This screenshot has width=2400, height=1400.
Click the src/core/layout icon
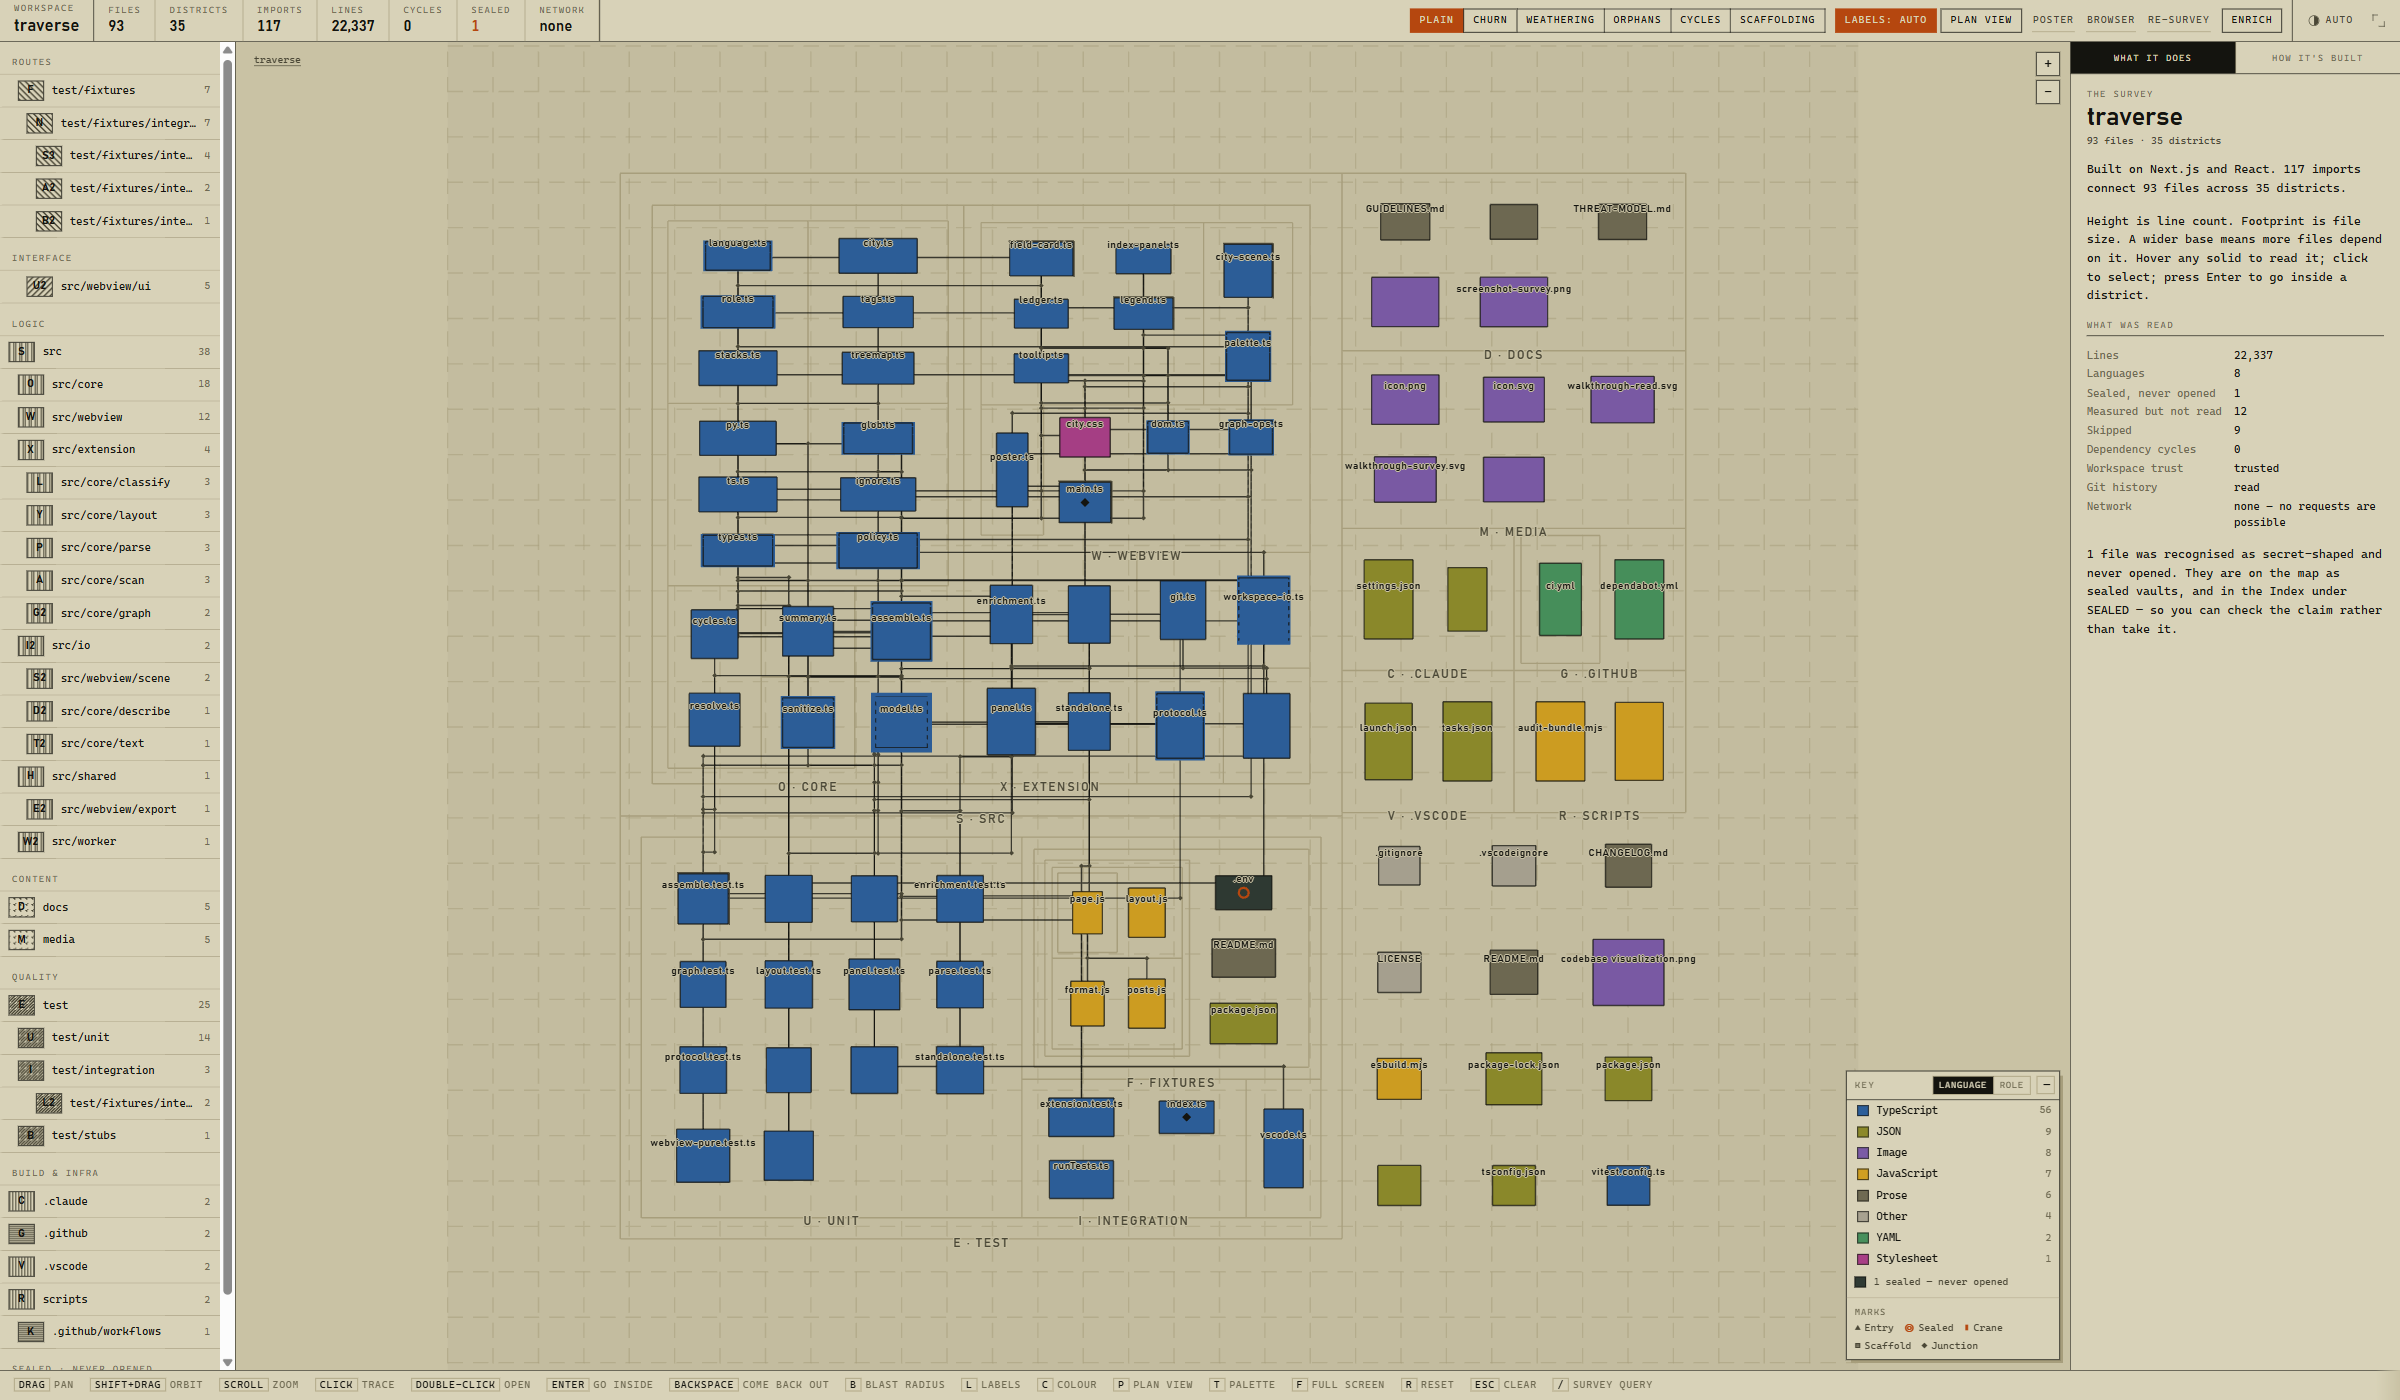point(39,515)
